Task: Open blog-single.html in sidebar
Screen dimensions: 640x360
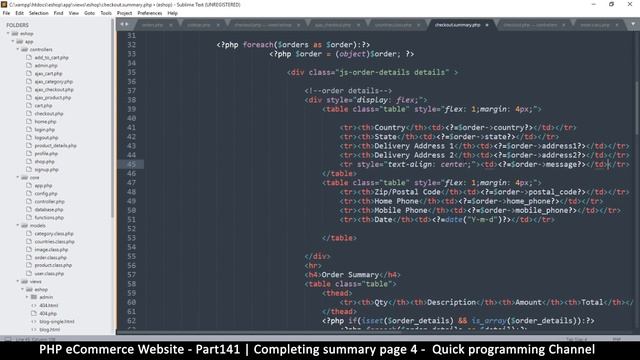Action: click(x=57, y=322)
